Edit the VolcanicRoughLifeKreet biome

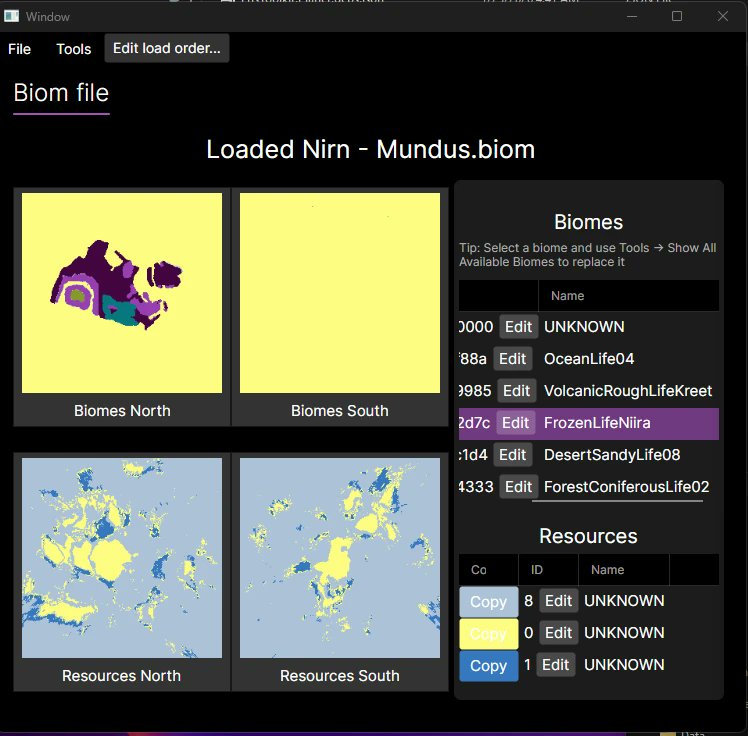(x=516, y=391)
